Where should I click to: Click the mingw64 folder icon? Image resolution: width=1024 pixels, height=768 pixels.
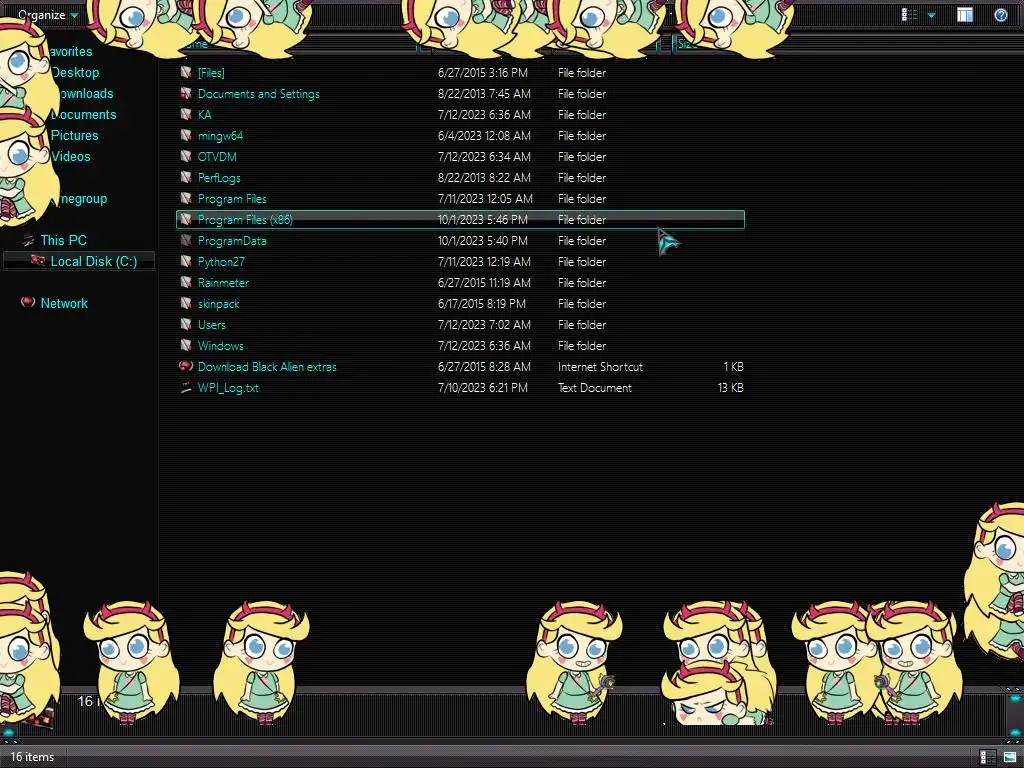[x=186, y=135]
